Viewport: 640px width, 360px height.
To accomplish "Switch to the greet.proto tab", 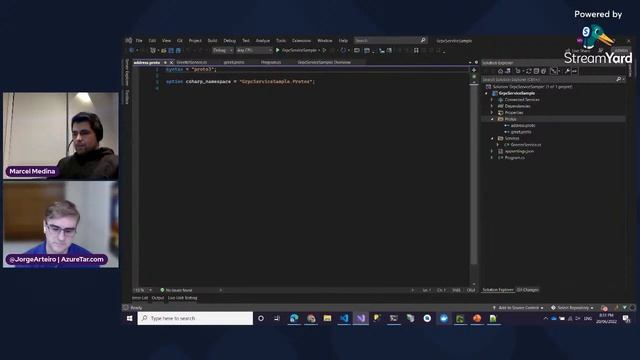I will point(234,62).
